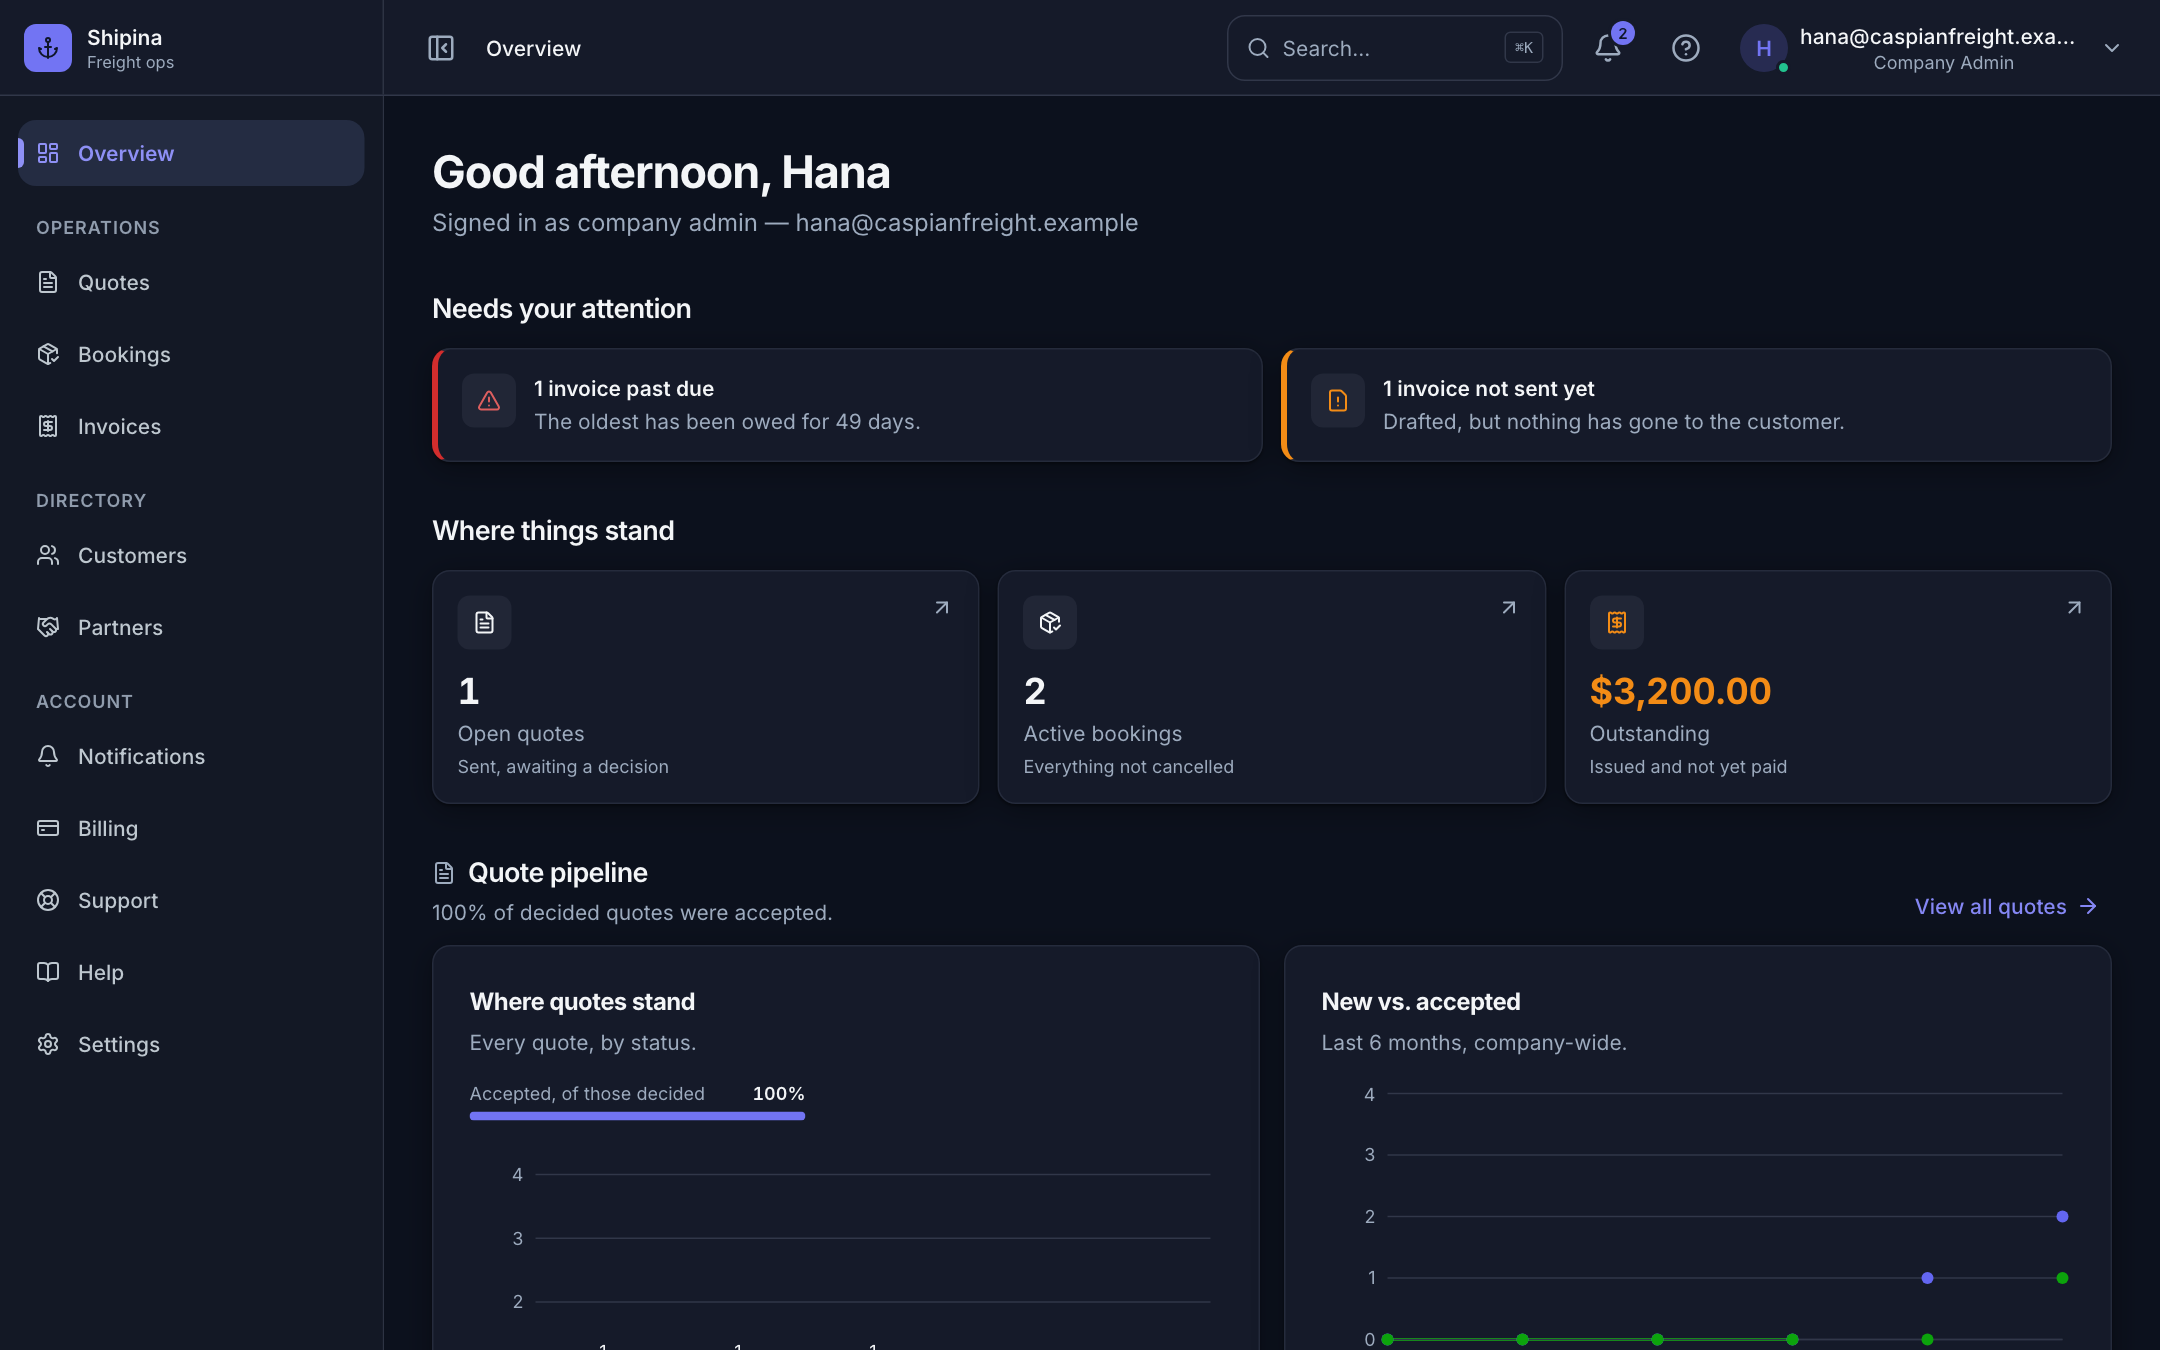Click the purple data point at value 2

[x=2062, y=1216]
